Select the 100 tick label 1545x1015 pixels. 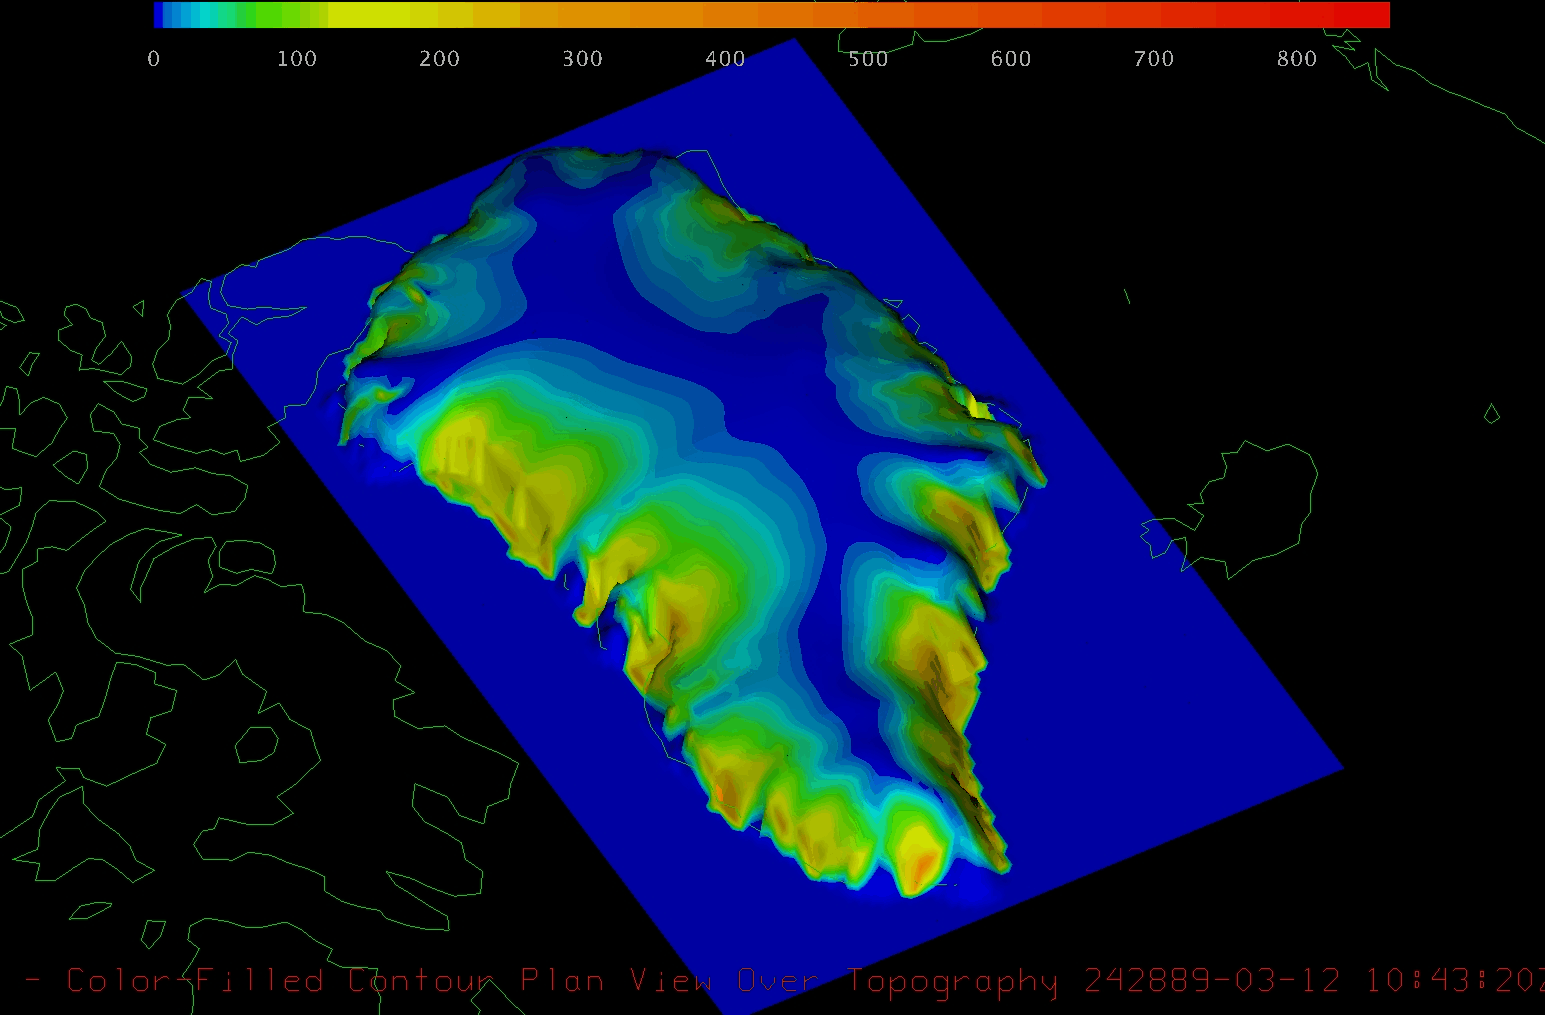tap(296, 59)
